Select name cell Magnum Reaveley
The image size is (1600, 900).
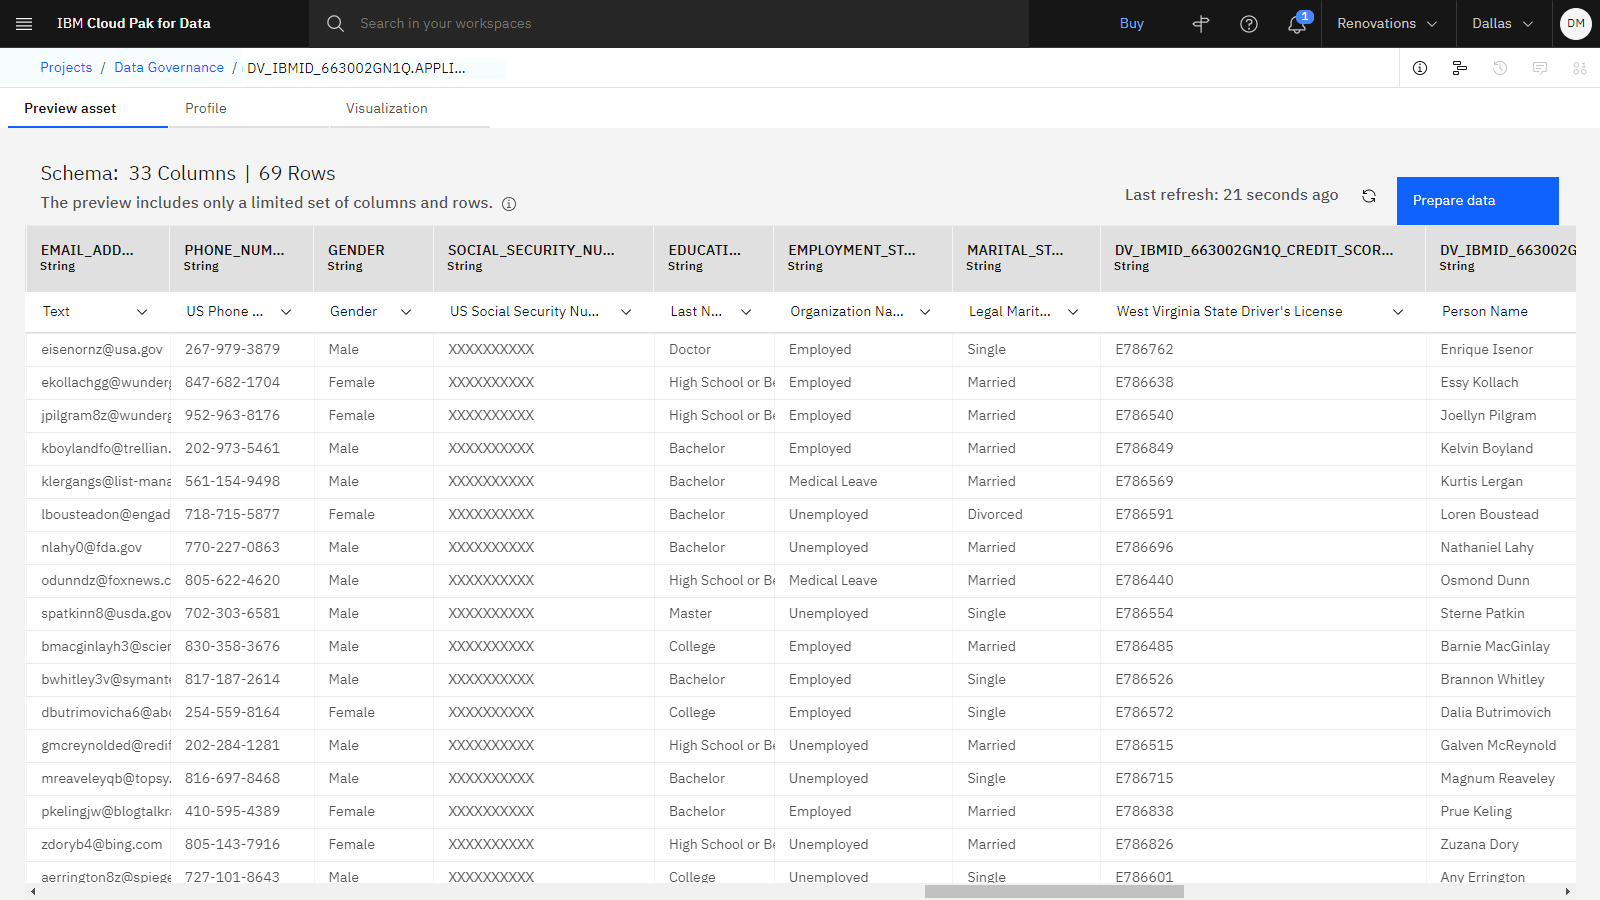click(1497, 778)
